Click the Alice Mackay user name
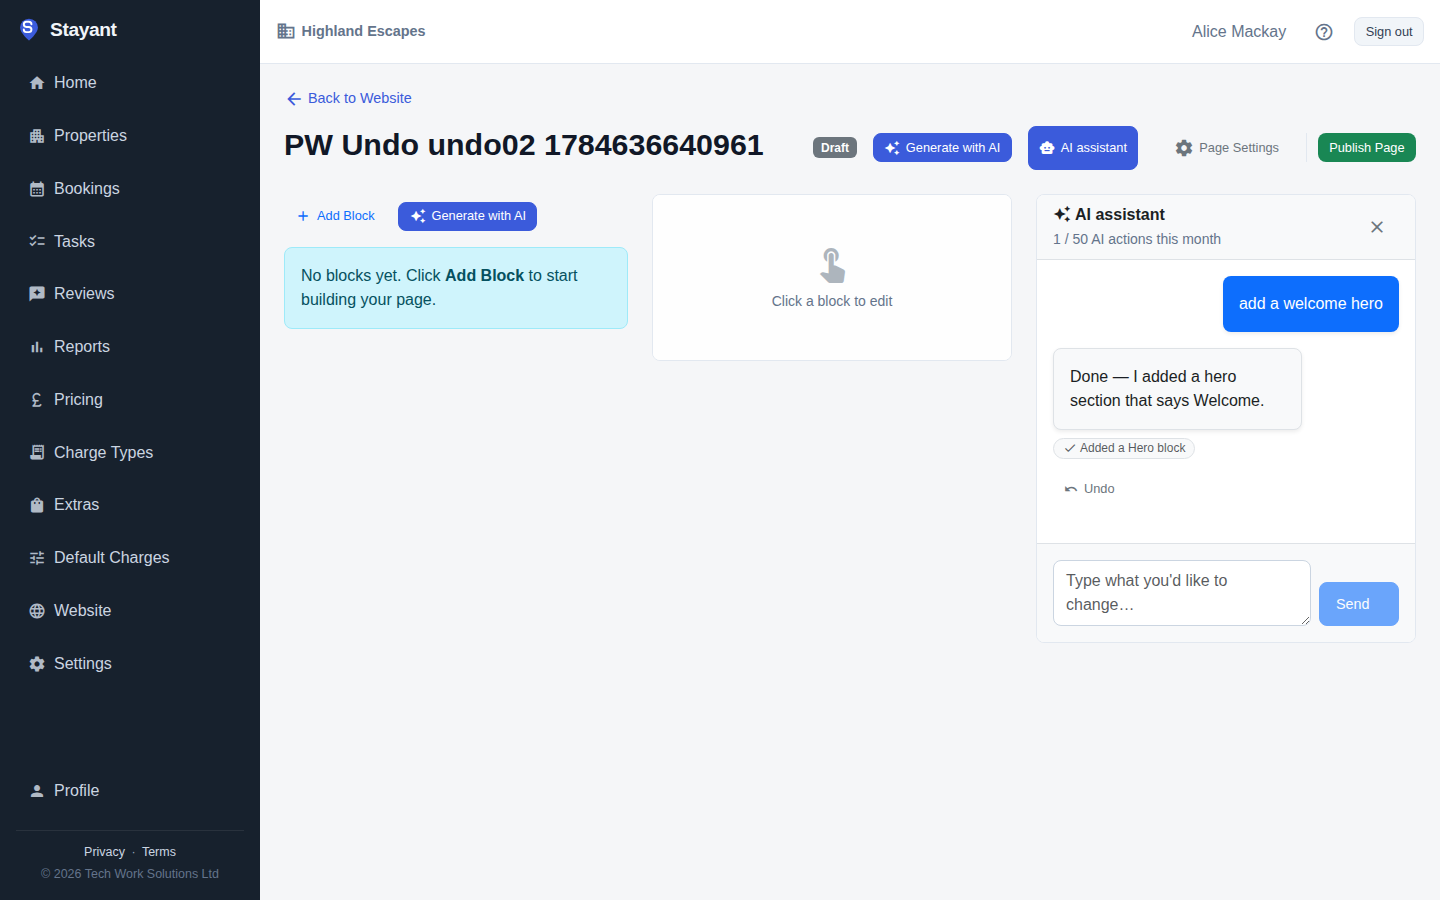This screenshot has width=1440, height=900. click(x=1239, y=32)
